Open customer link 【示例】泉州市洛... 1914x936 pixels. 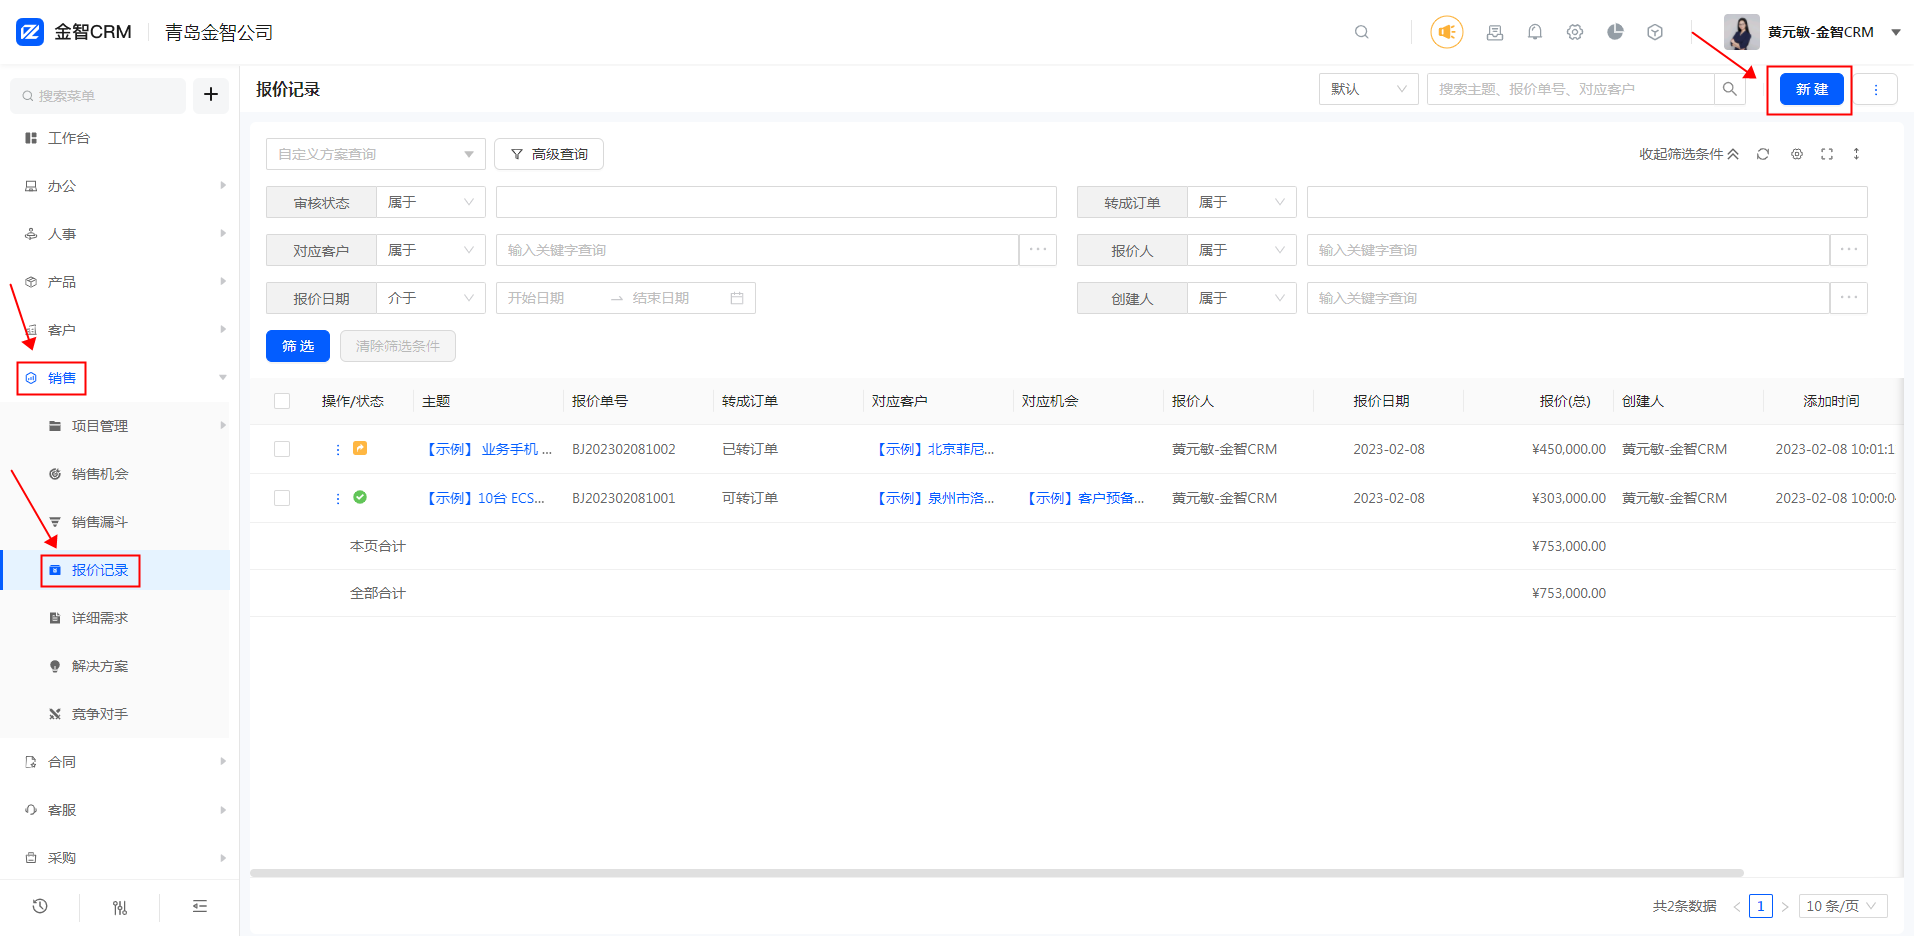click(x=934, y=498)
